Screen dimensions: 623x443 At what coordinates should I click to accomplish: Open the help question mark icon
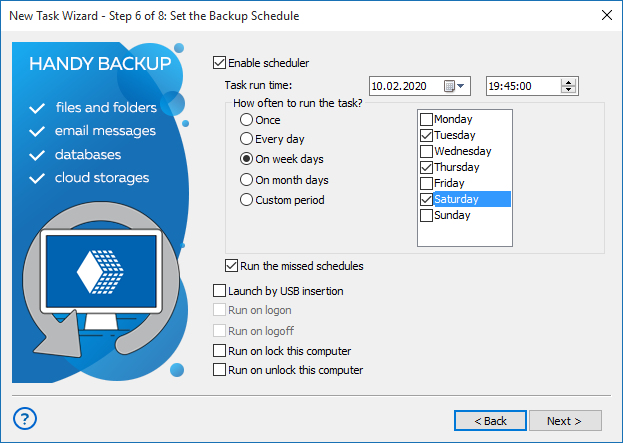pos(25,418)
